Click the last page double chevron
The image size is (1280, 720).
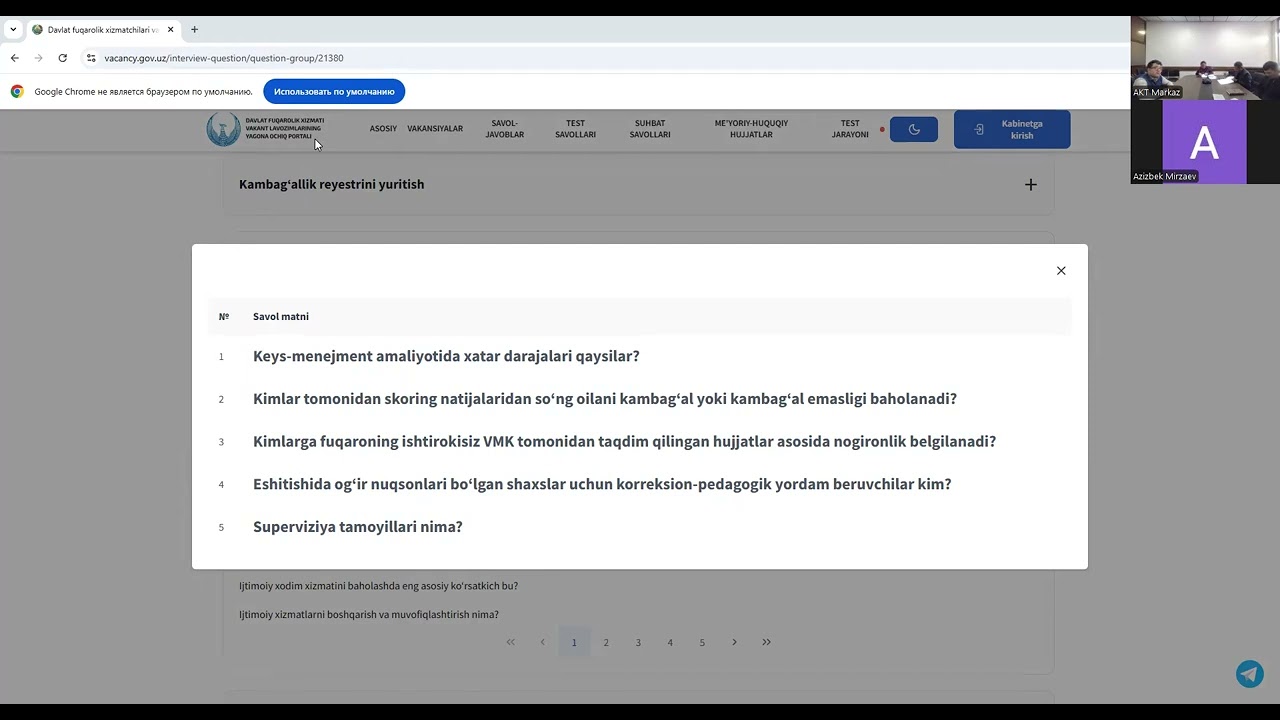click(x=767, y=642)
